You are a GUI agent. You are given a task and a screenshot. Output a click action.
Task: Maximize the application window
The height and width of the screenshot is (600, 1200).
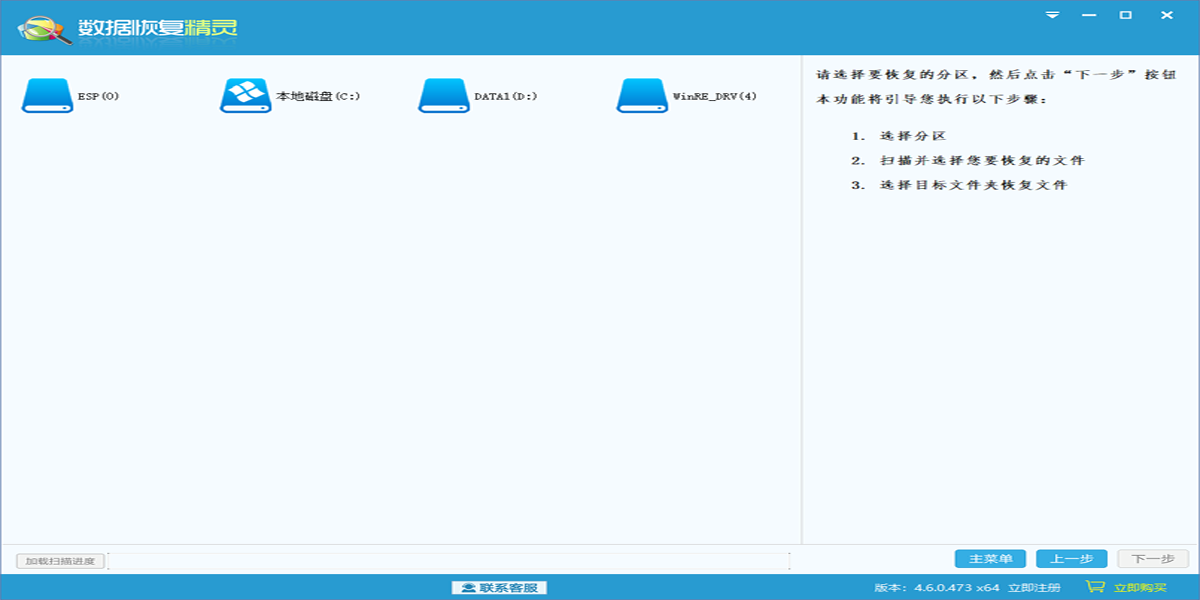[1126, 15]
